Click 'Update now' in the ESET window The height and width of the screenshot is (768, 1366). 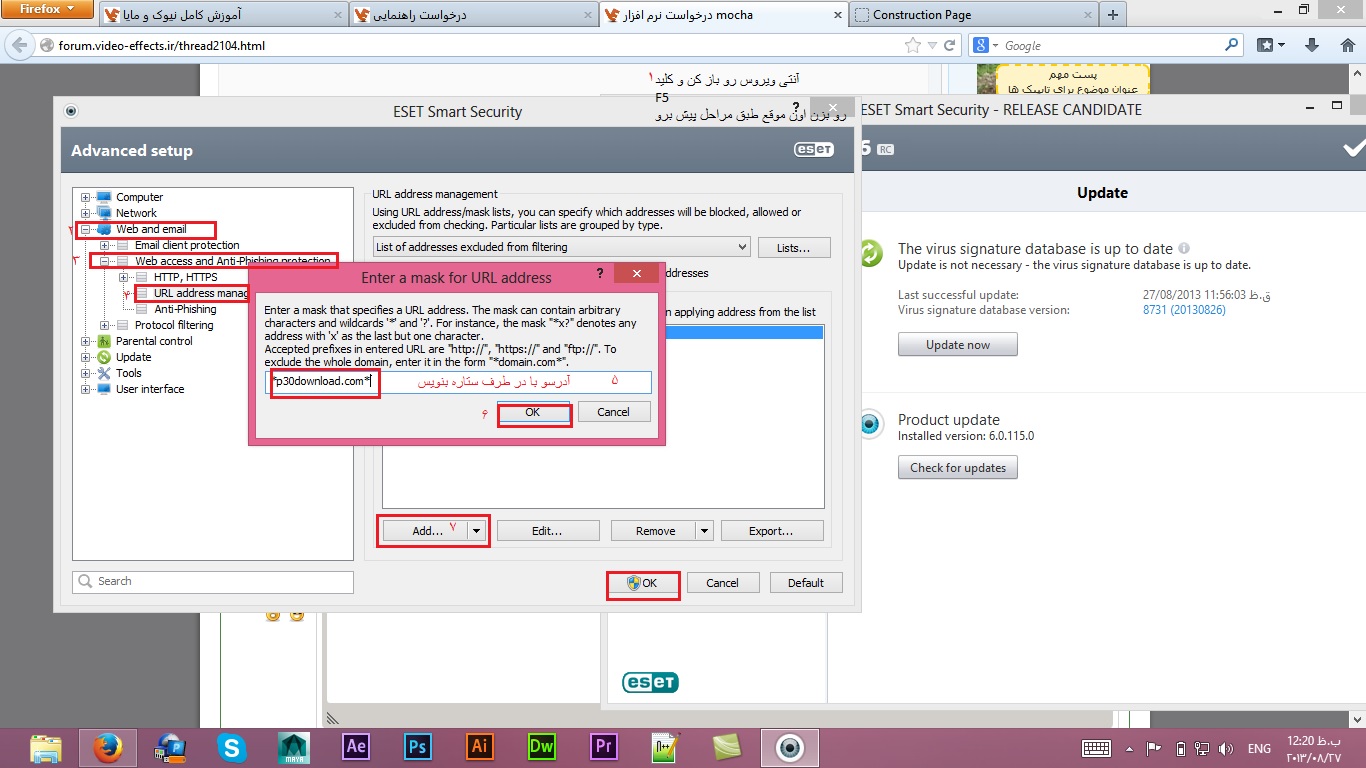pos(958,345)
